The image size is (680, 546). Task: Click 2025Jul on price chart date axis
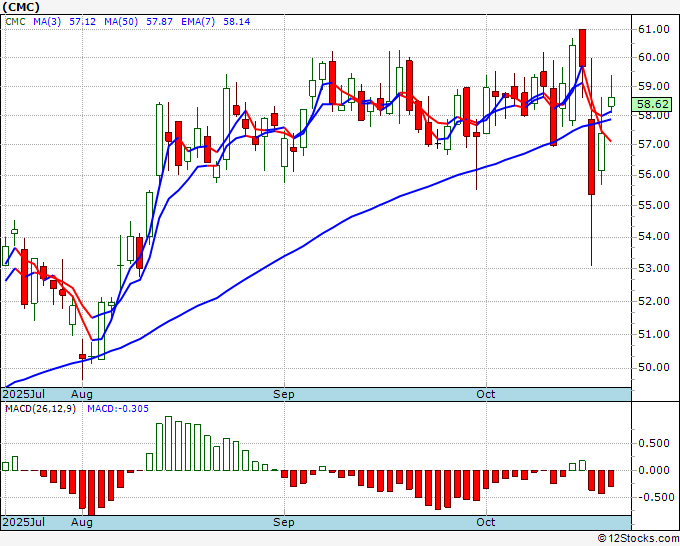pos(24,394)
